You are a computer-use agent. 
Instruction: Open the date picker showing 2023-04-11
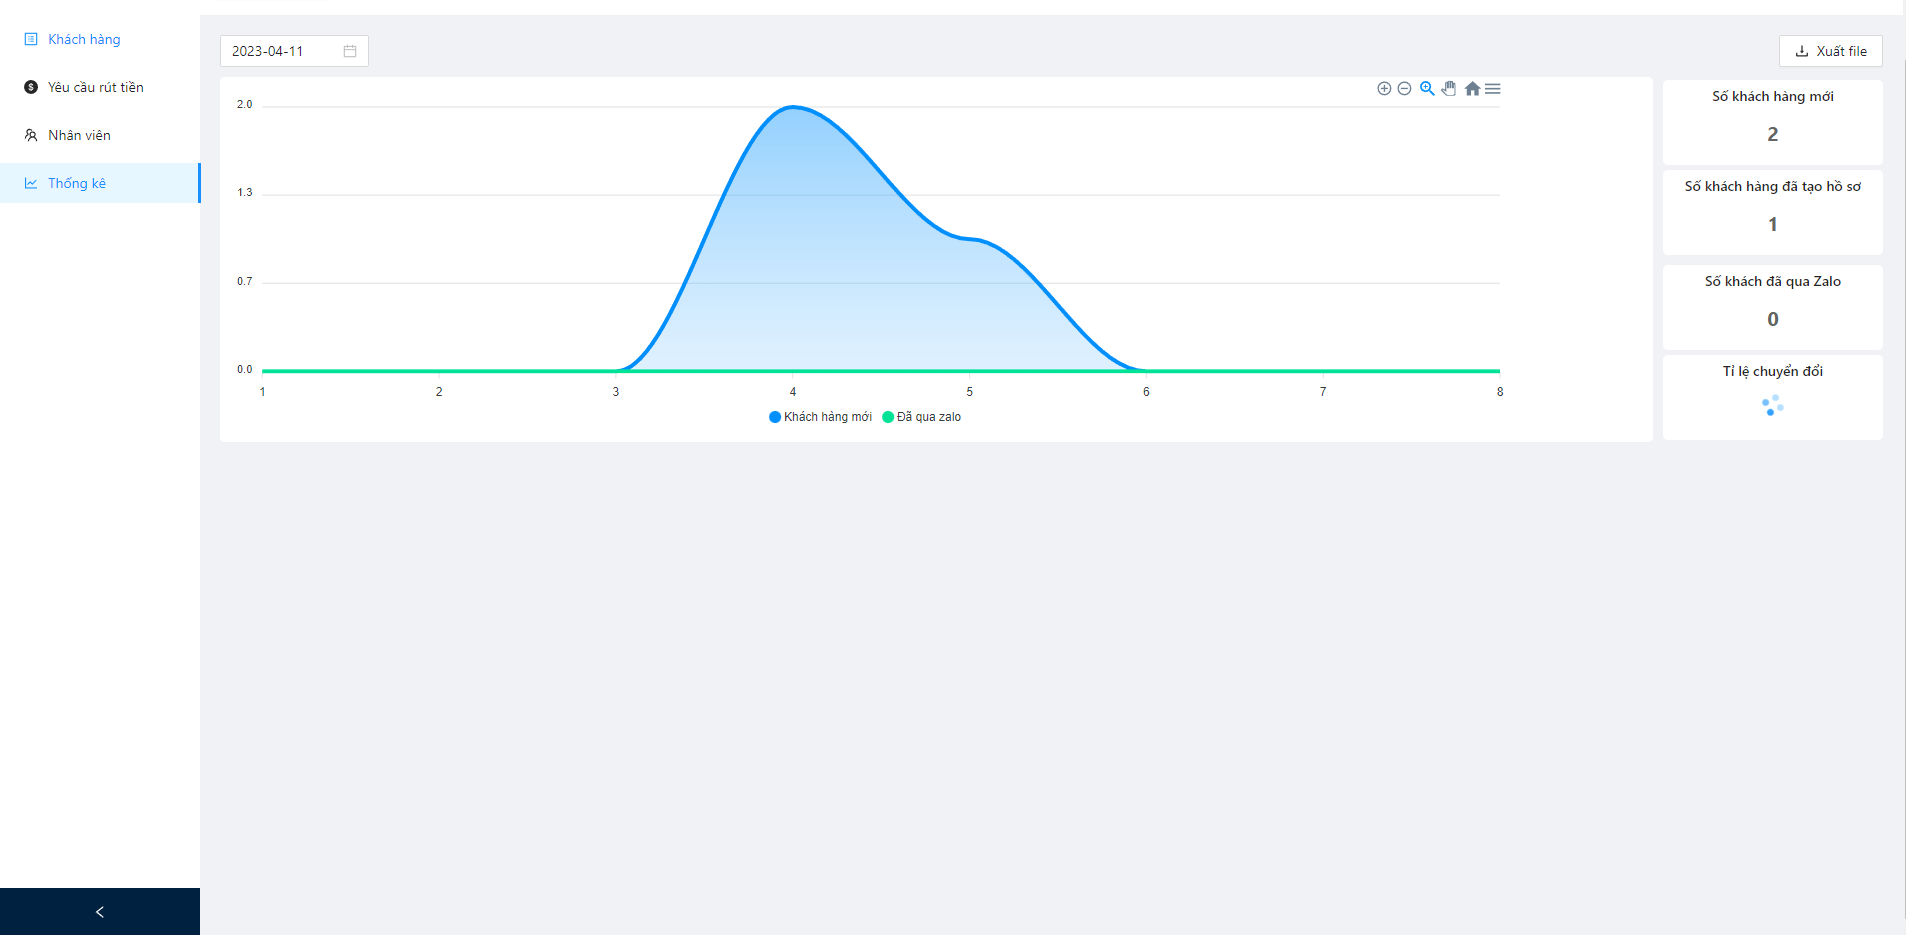click(280, 51)
